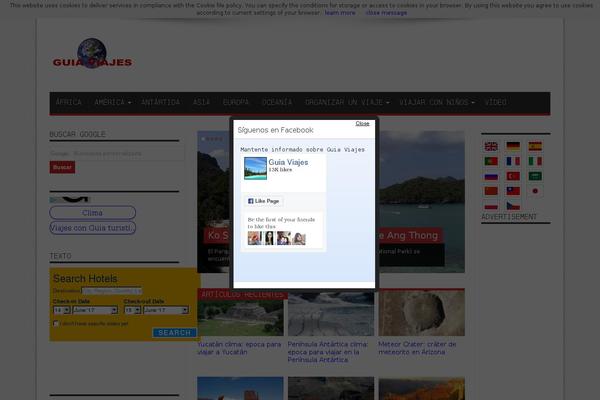This screenshot has height=400, width=600.
Task: Select the Italian flag language
Action: click(535, 161)
